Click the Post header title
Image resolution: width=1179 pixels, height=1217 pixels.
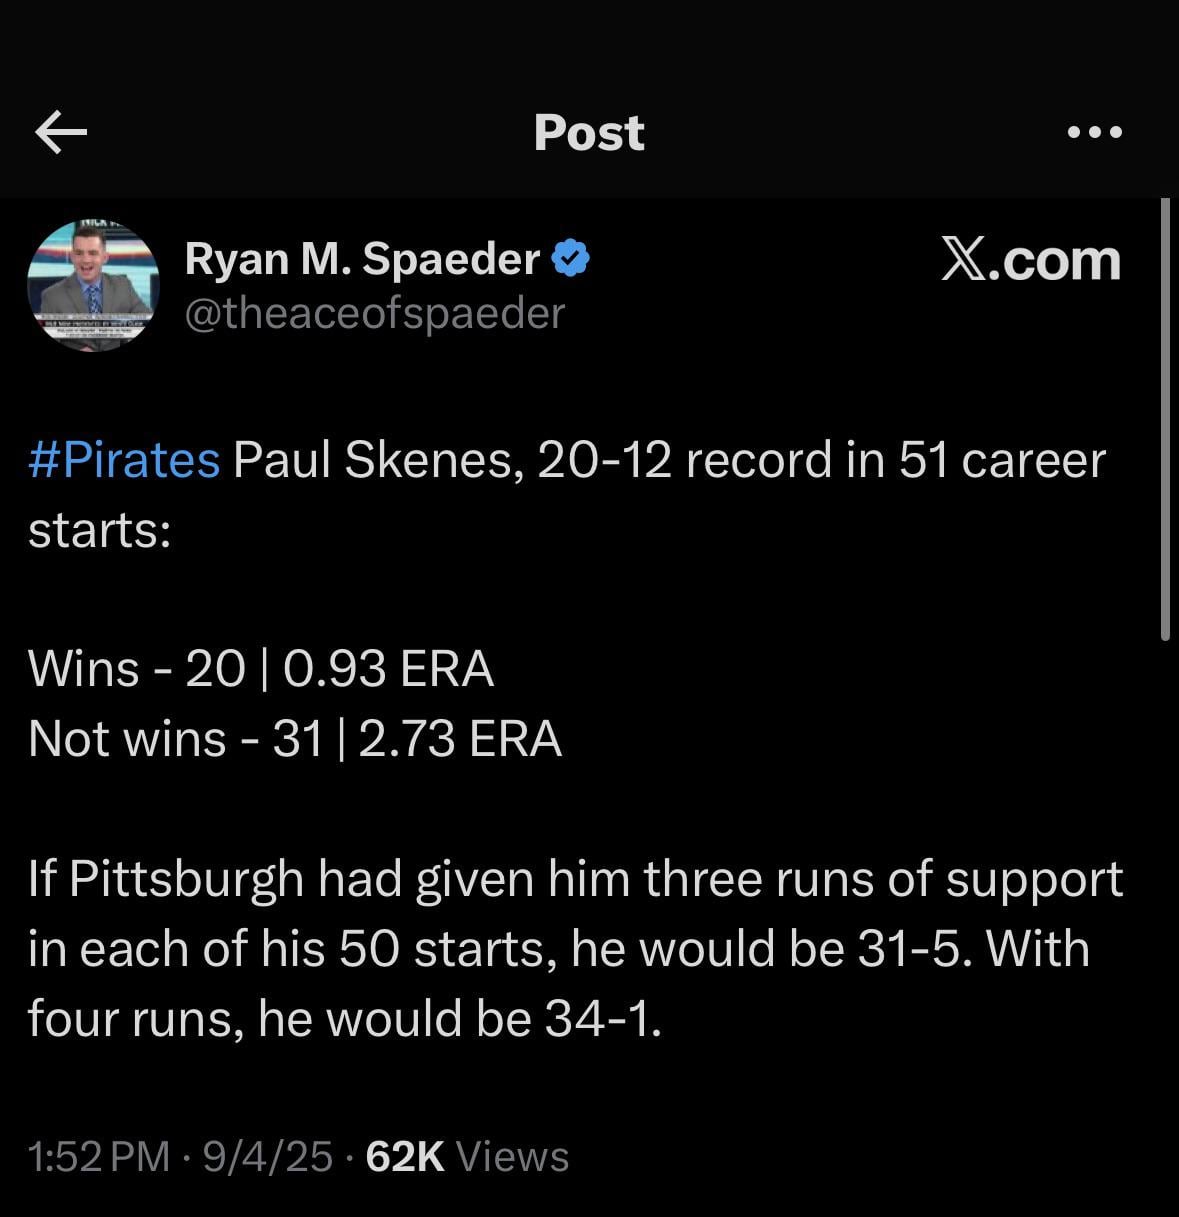589,132
